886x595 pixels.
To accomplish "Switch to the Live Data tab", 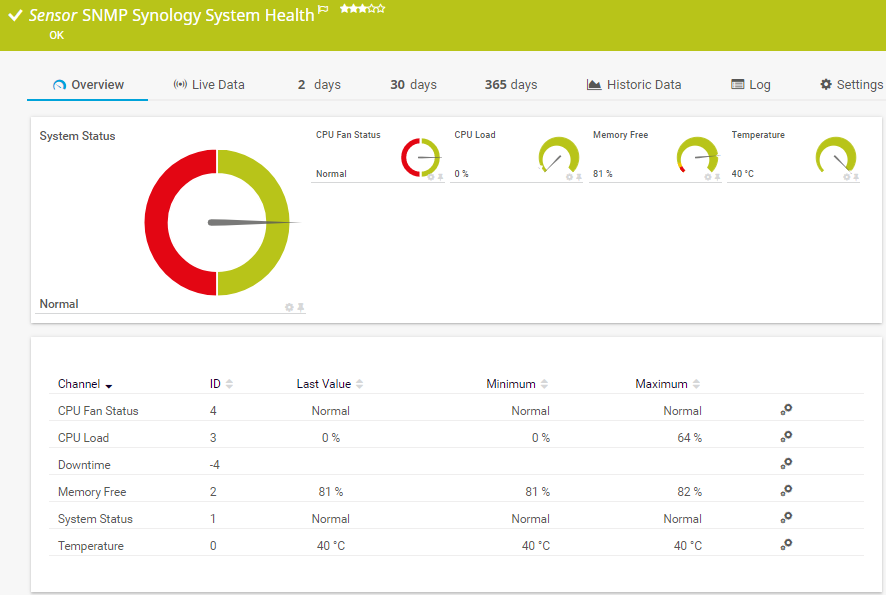I will 208,85.
